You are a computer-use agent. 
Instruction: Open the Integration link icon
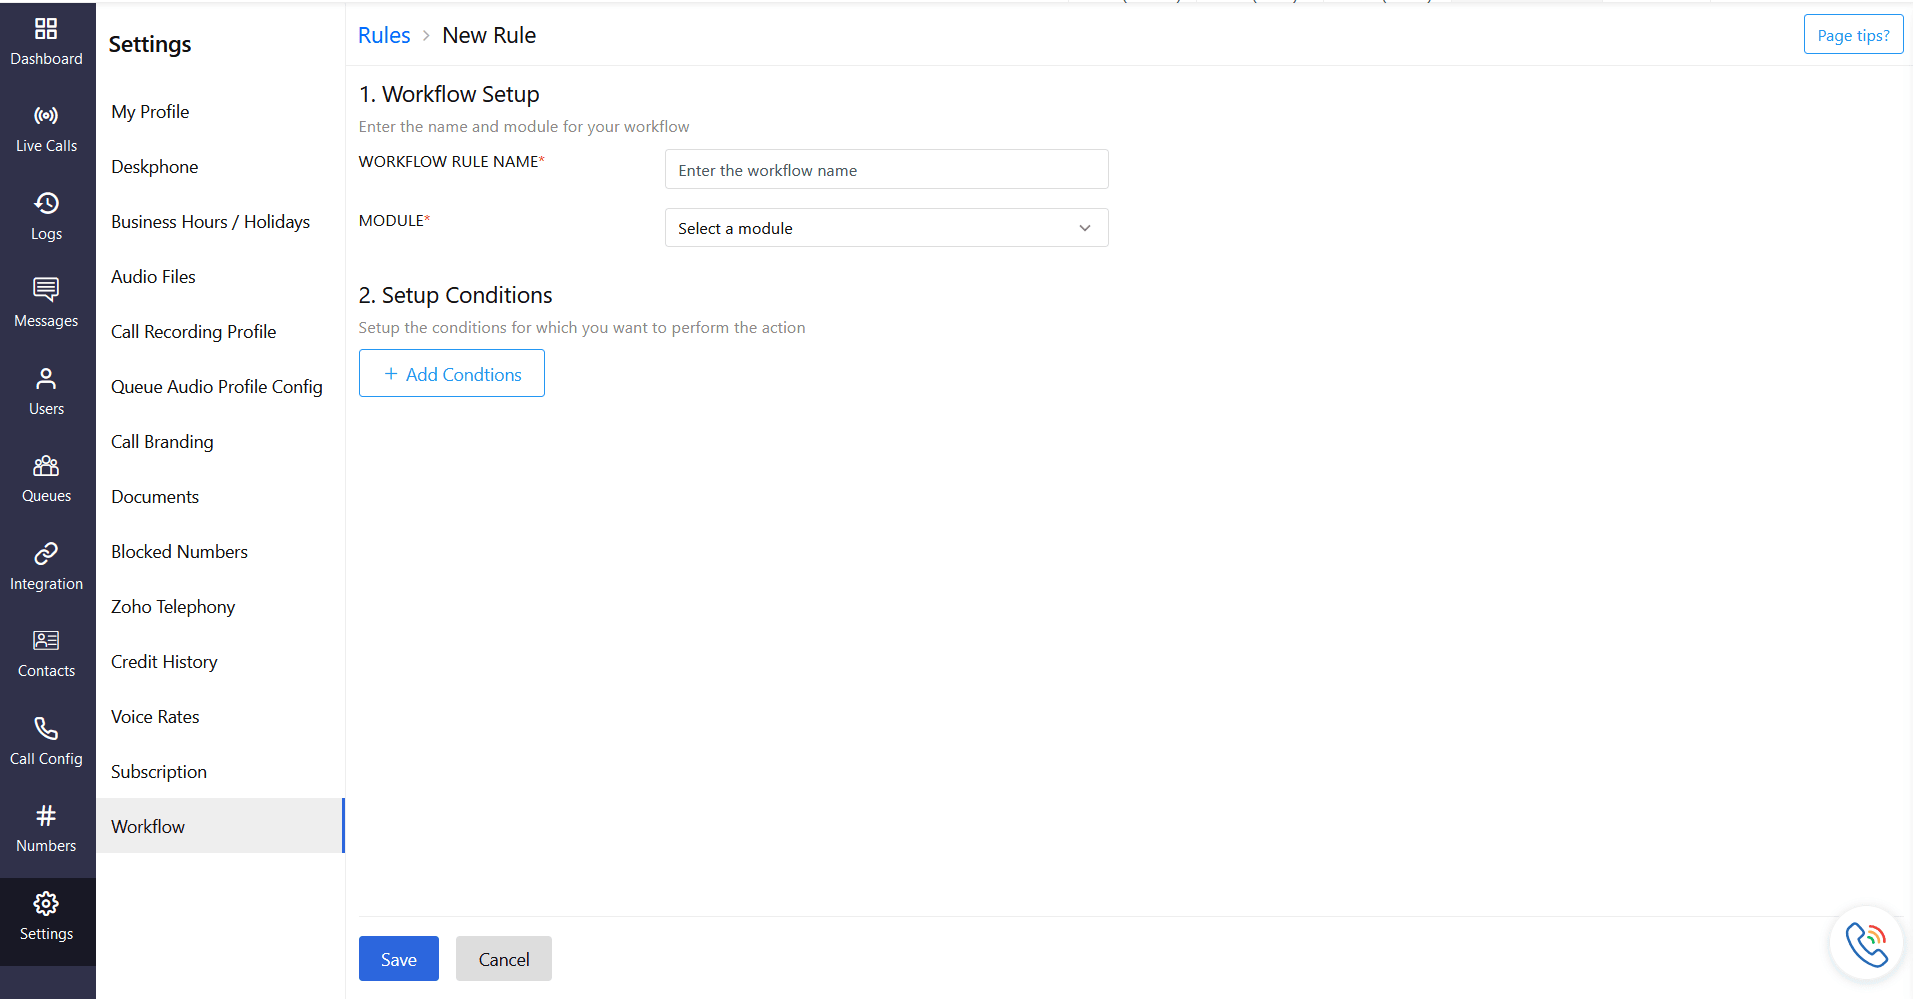pyautogui.click(x=46, y=554)
